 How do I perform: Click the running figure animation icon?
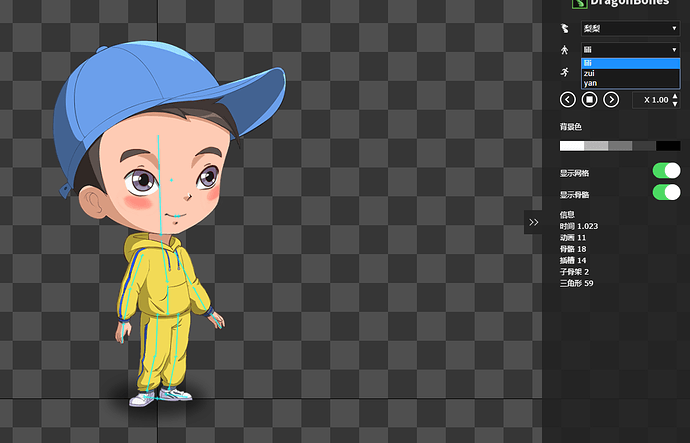565,72
